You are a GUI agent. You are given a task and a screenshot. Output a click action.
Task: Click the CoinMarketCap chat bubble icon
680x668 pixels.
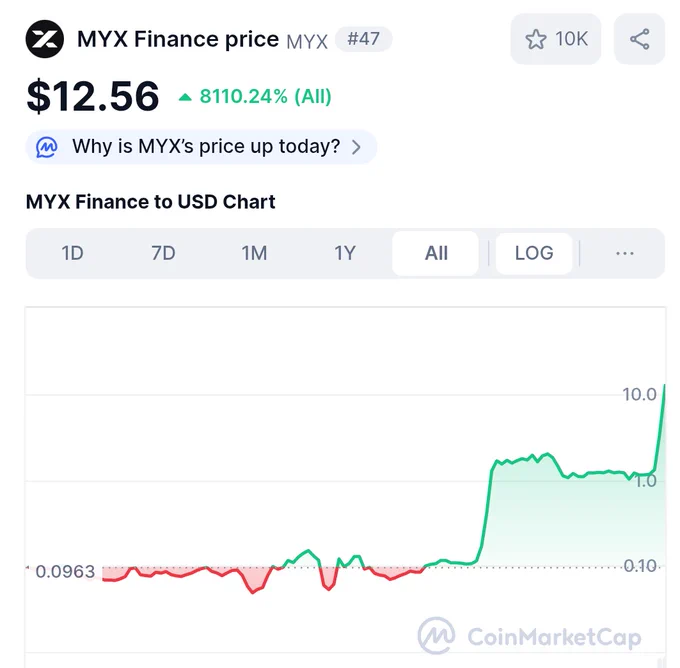[47, 147]
